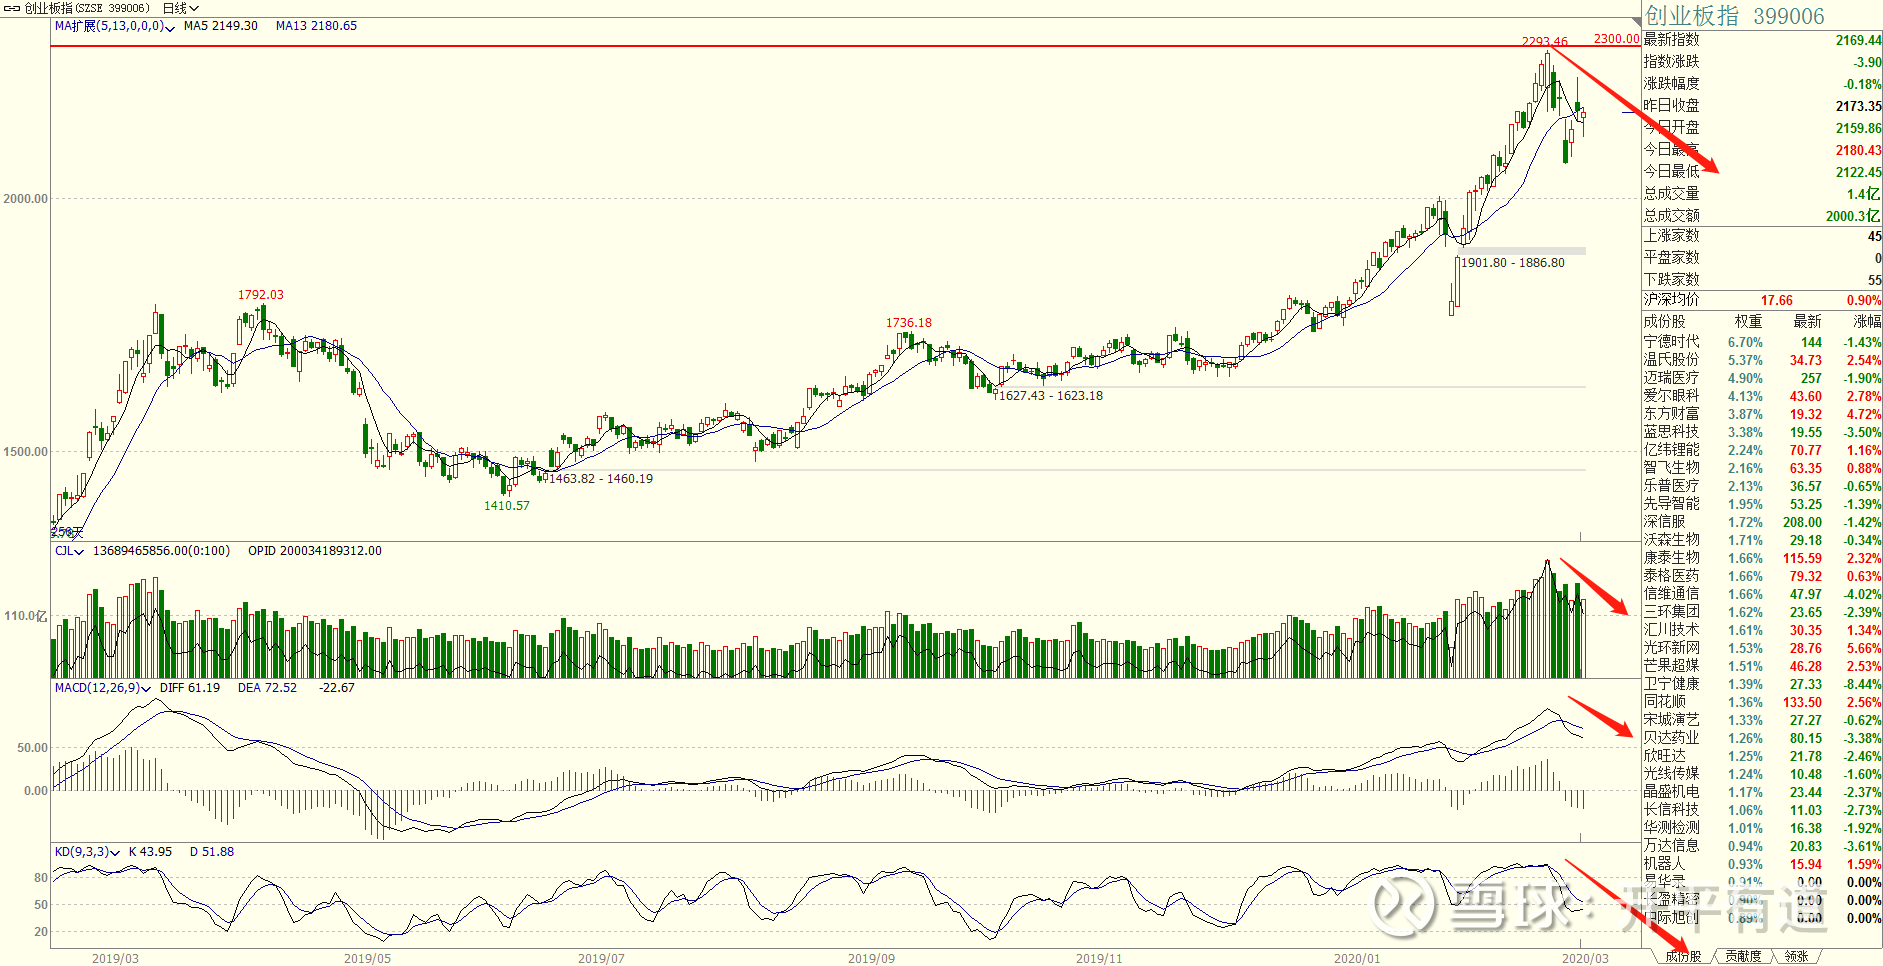Click the 2293.46 peak price label
The height and width of the screenshot is (966, 1883).
coord(1544,42)
